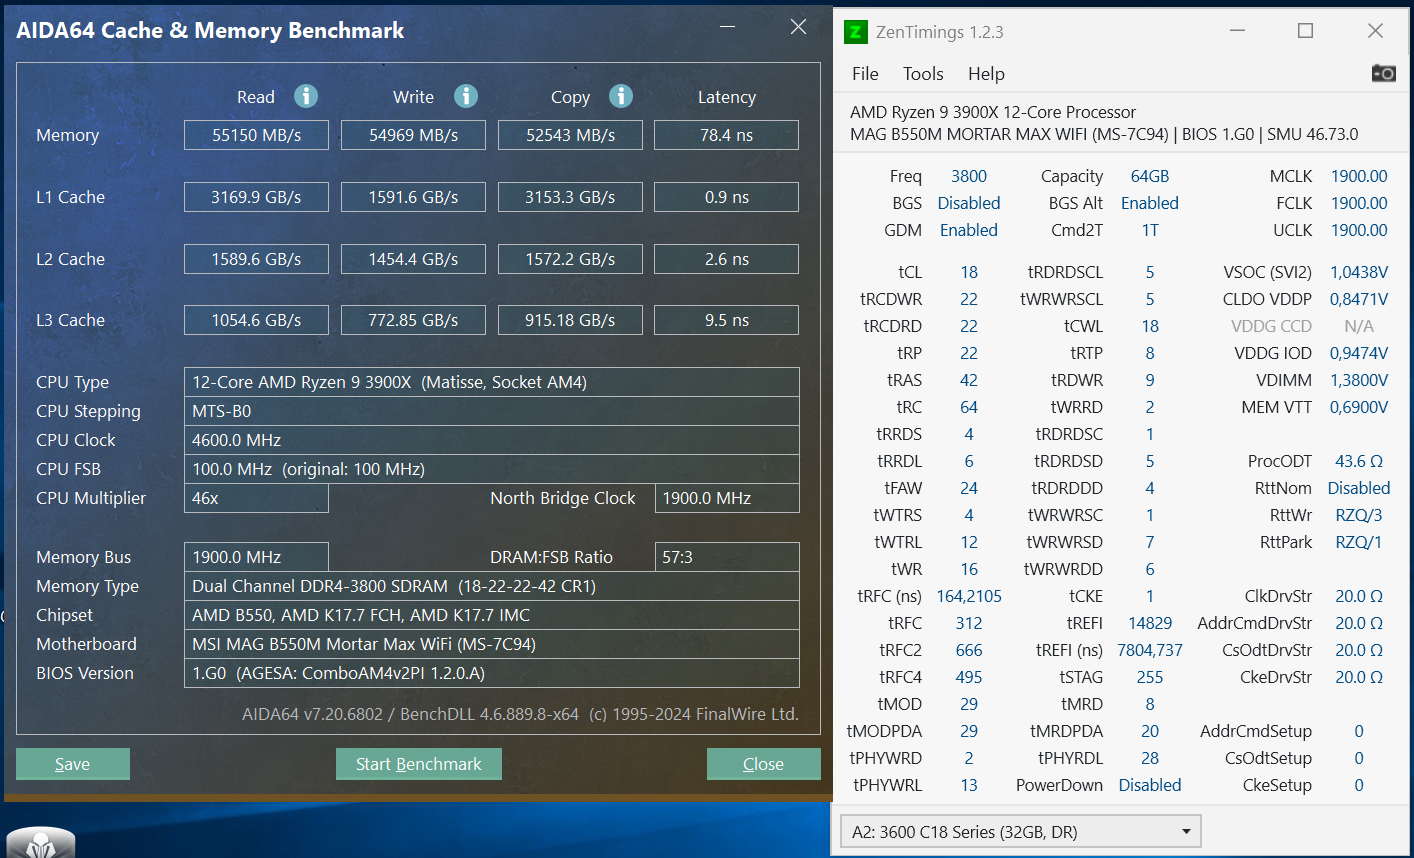Click the ProcODT value 43.6 Ω
Image resolution: width=1414 pixels, height=858 pixels.
pyautogui.click(x=1359, y=461)
